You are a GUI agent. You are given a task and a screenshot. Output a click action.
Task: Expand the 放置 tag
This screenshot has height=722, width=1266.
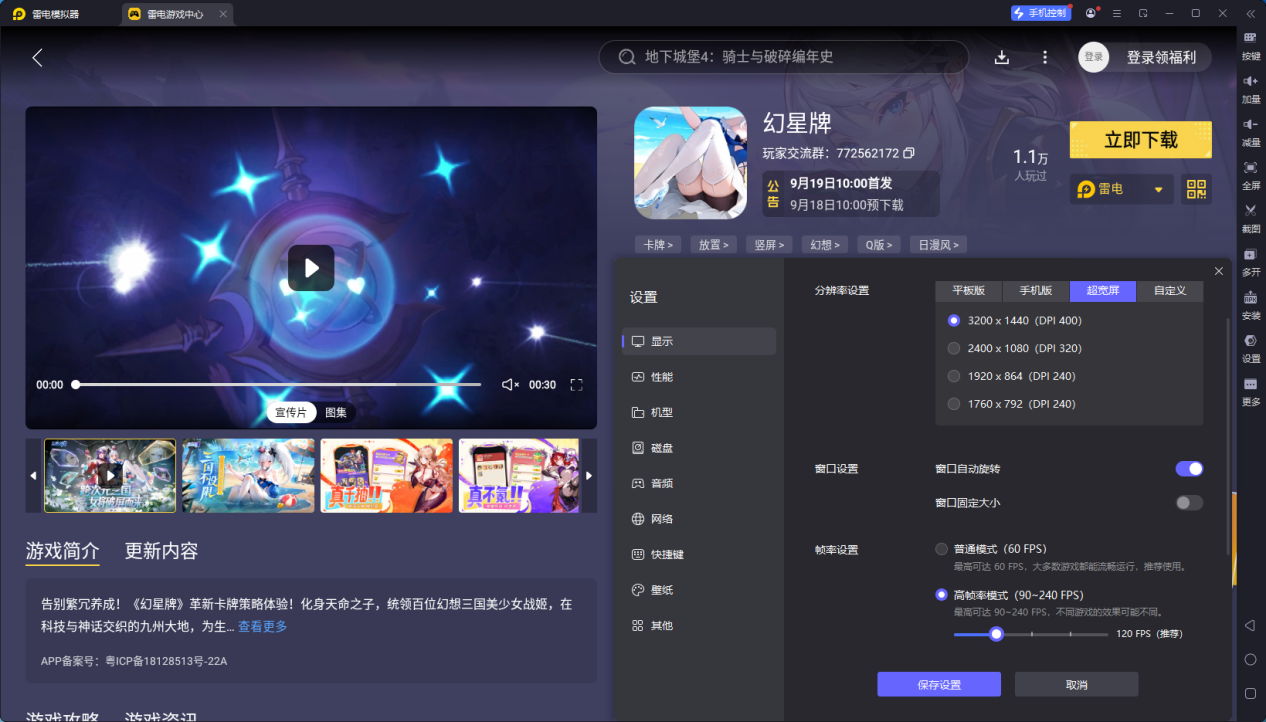coord(713,245)
